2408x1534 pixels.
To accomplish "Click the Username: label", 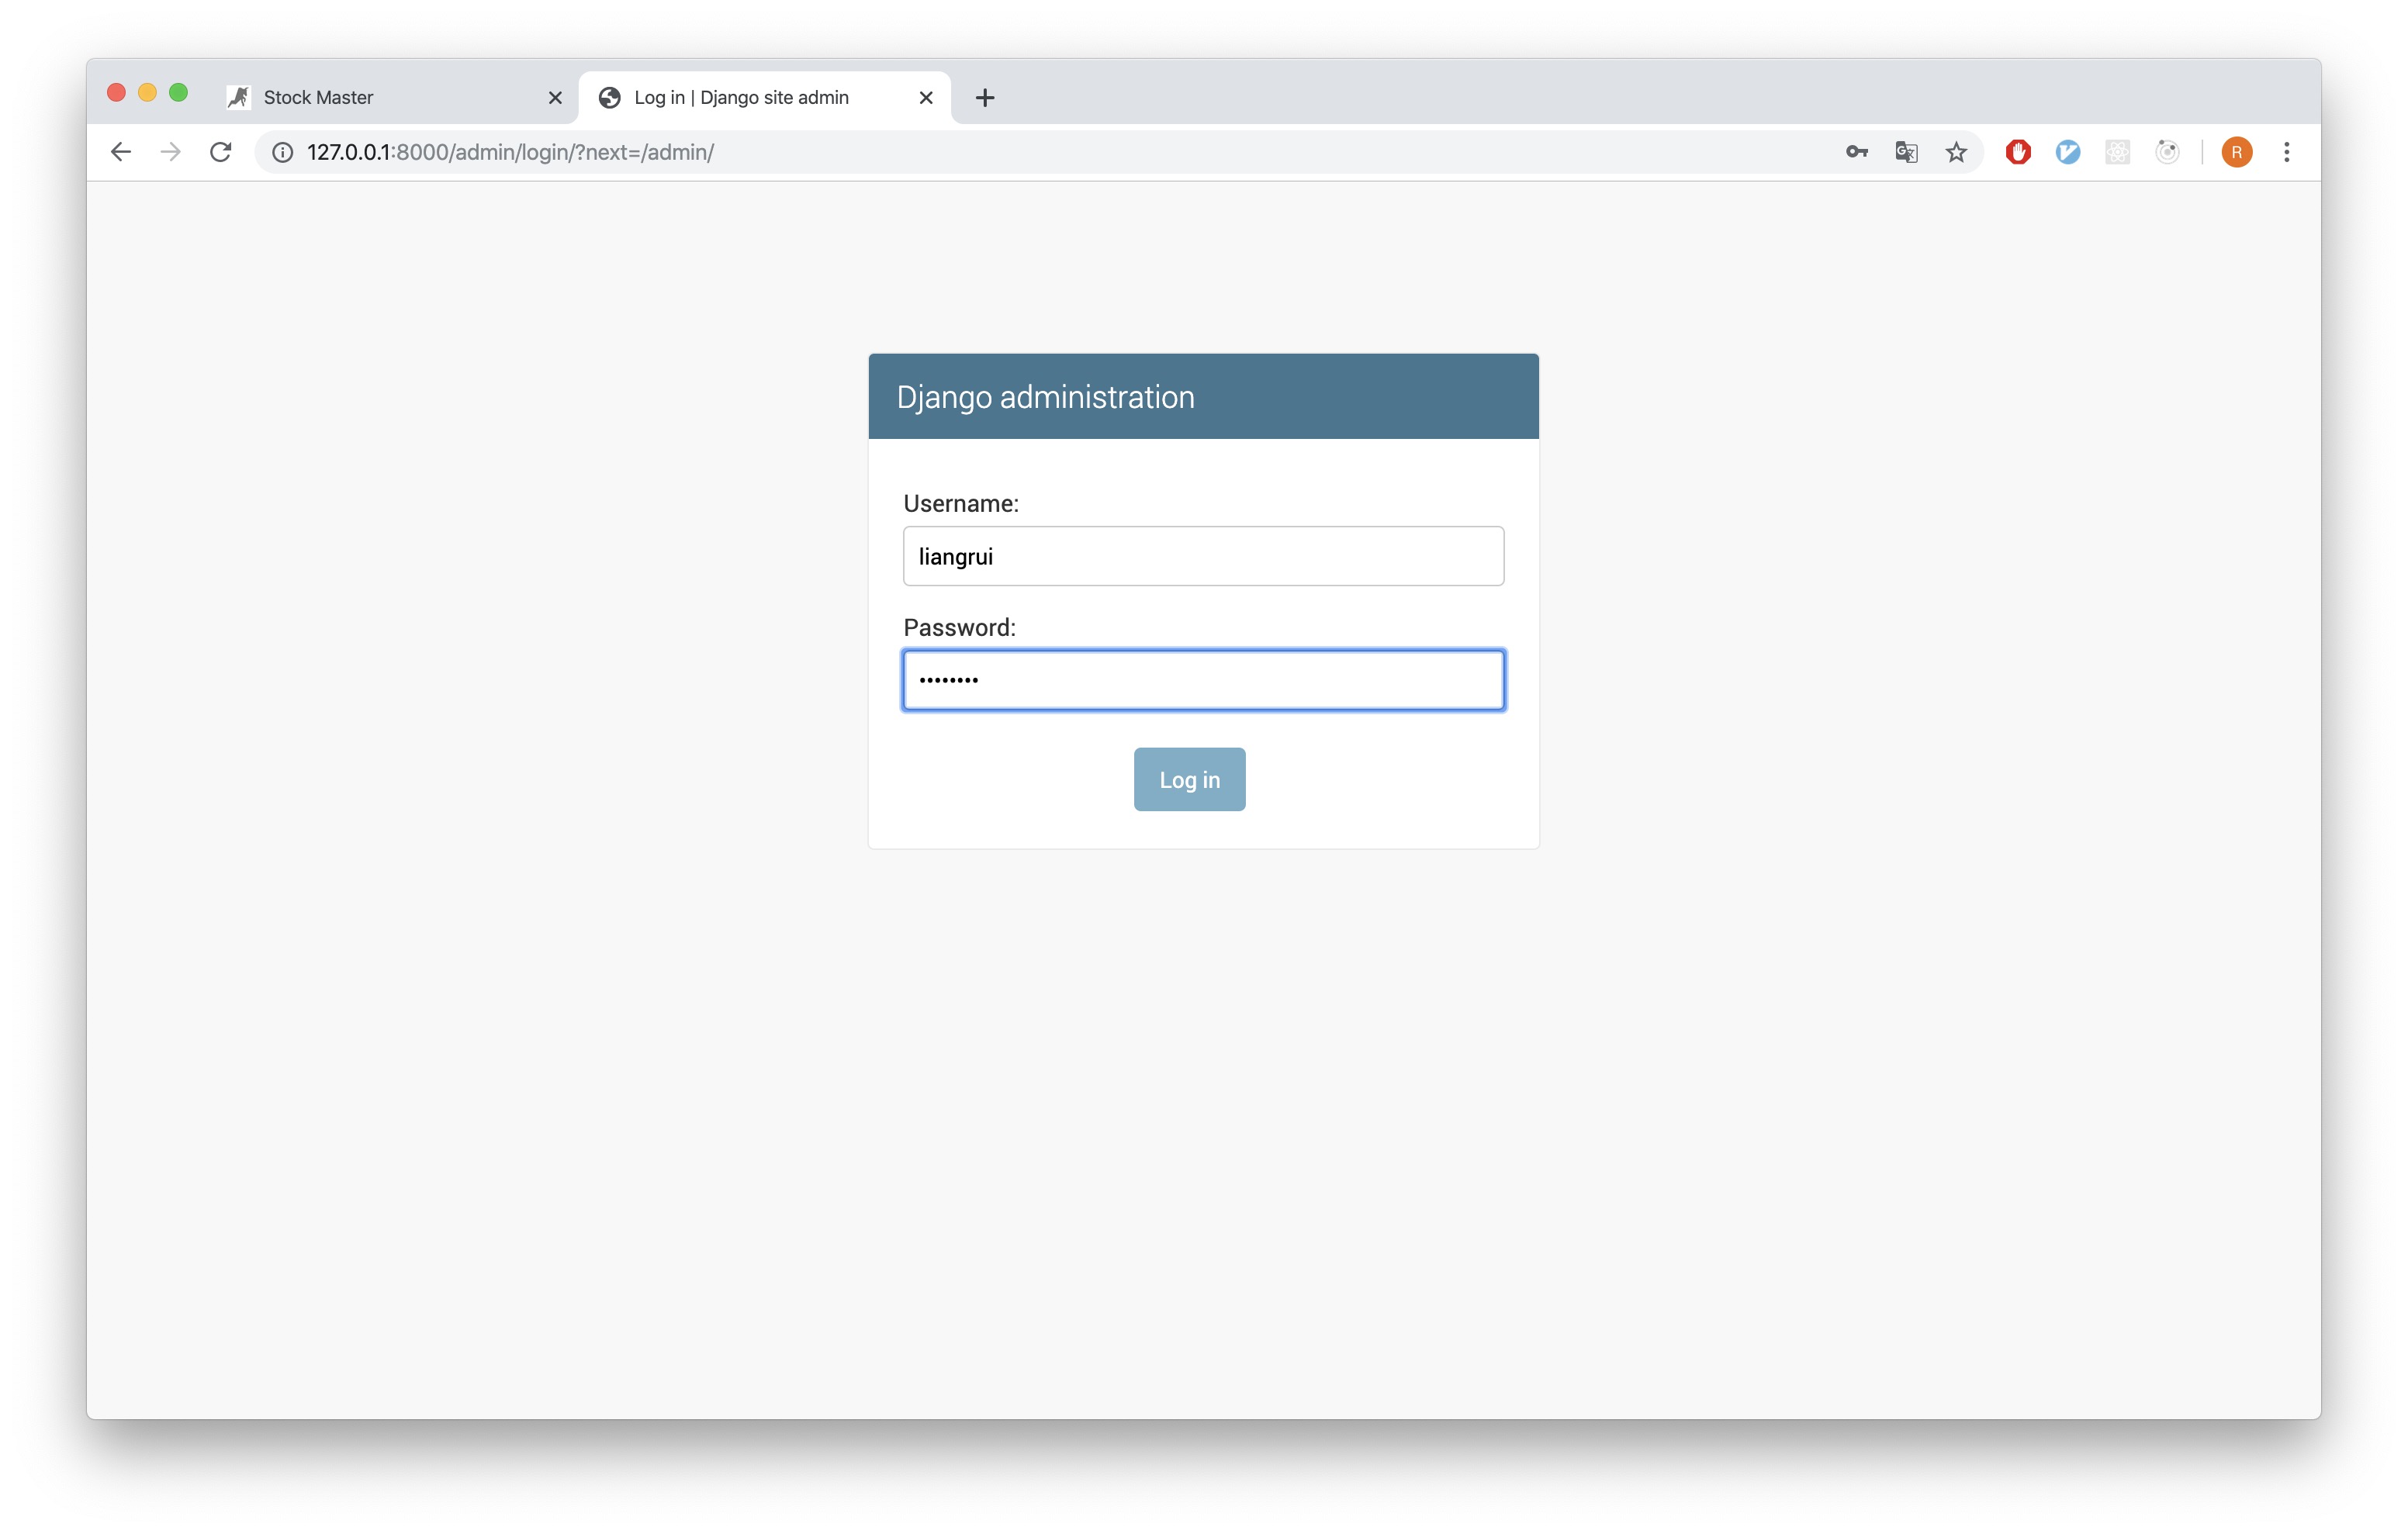I will click(x=961, y=503).
